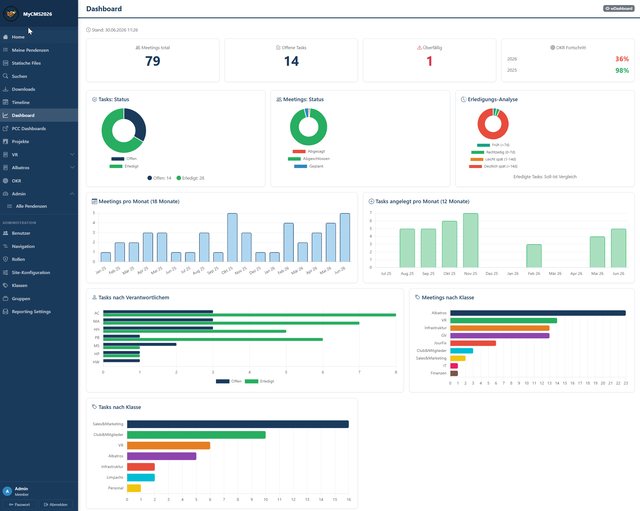Click the Admin user avatar circle
The width and height of the screenshot is (640, 511).
pyautogui.click(x=7, y=491)
